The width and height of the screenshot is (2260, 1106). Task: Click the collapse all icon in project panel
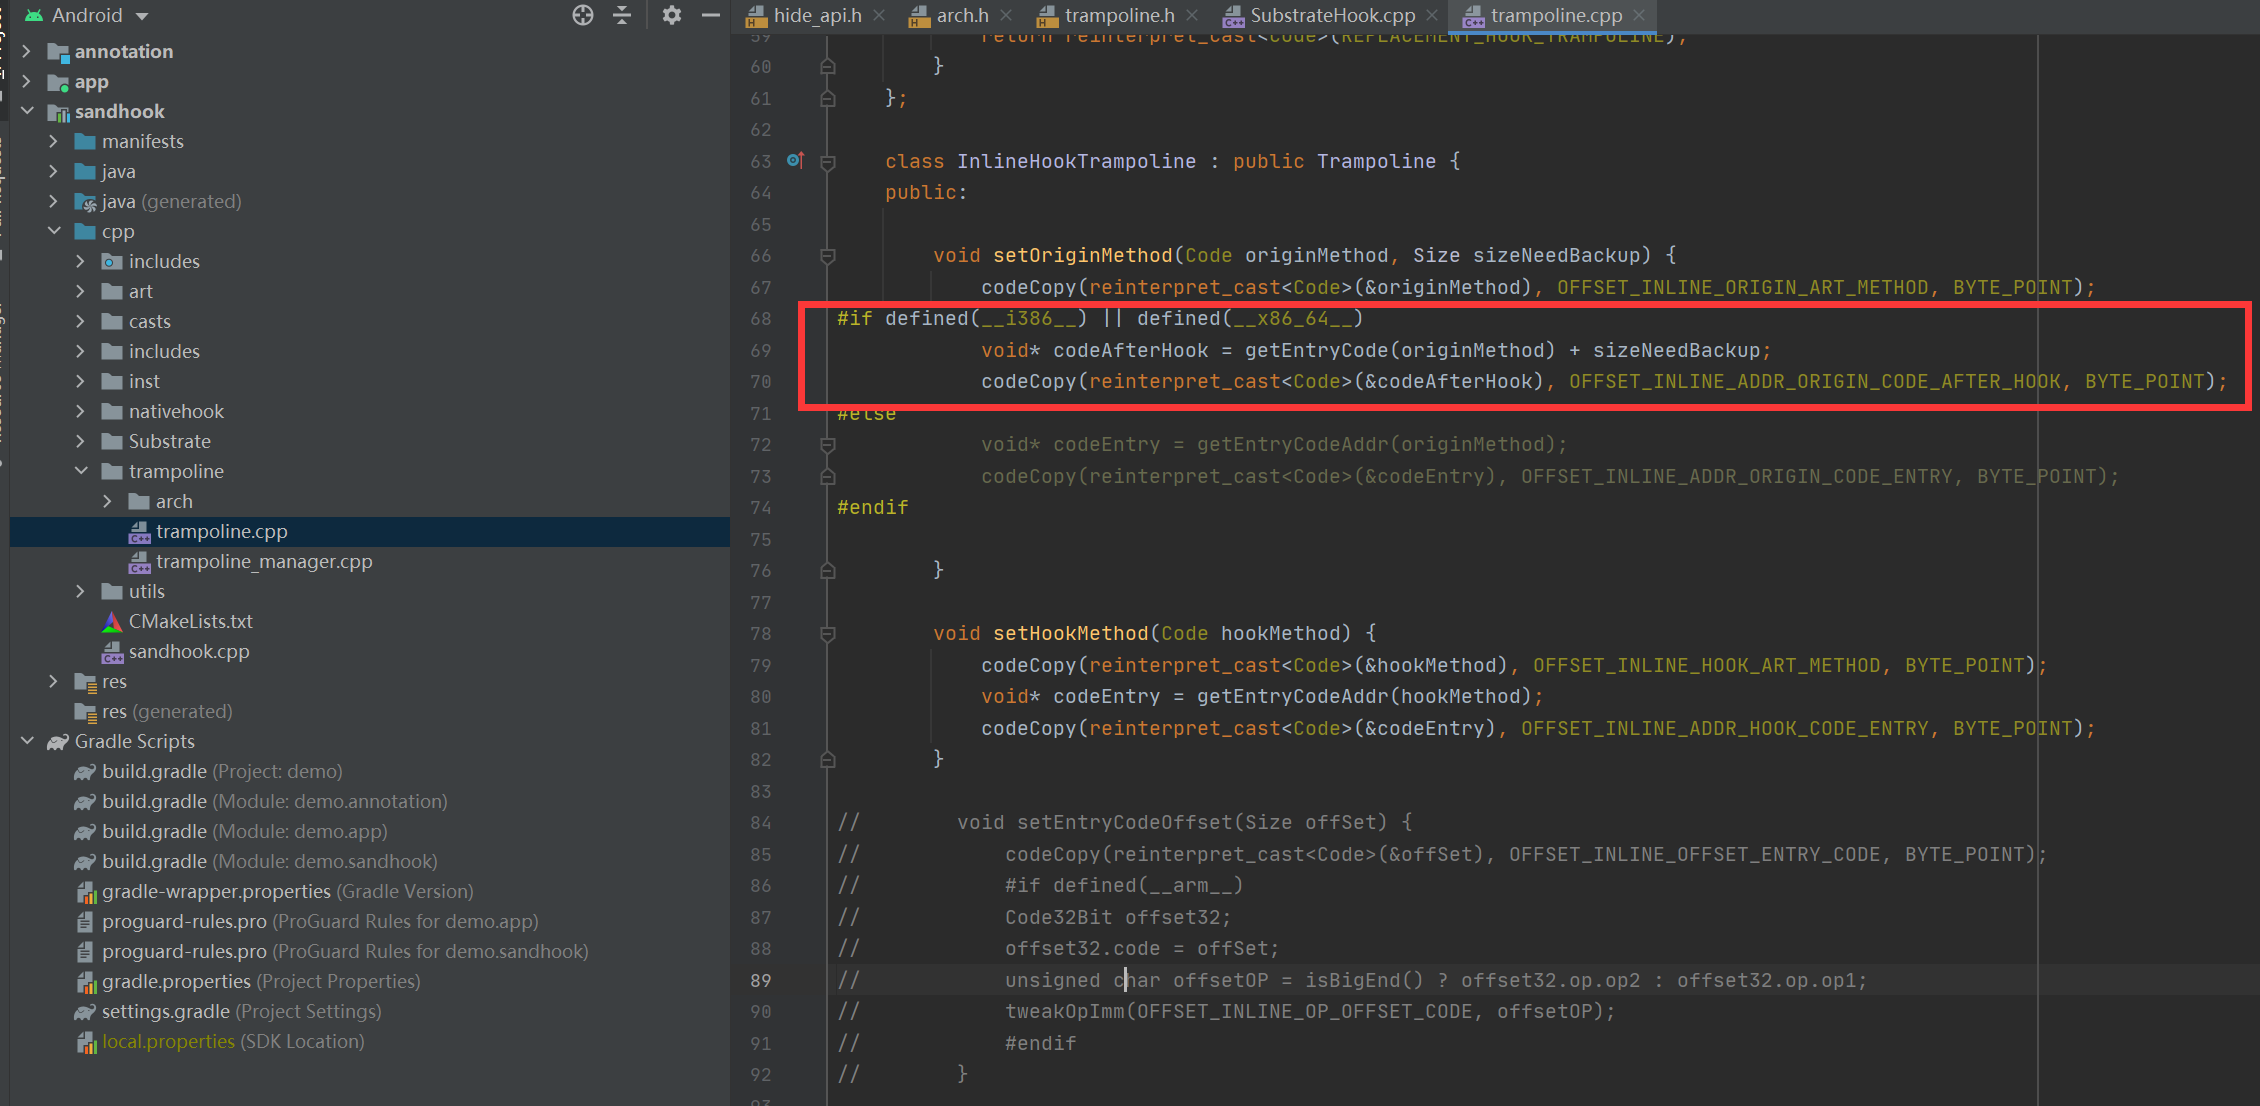tap(622, 15)
